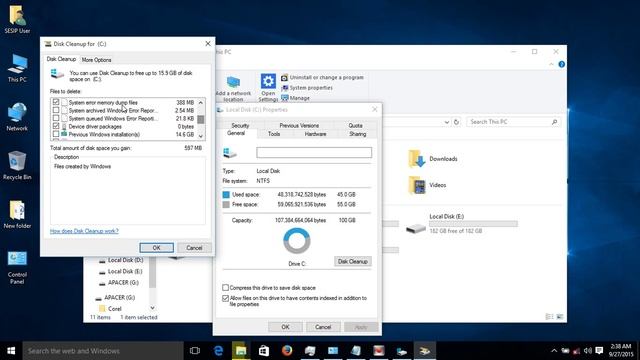Select Local Disk (E:) drive icon

416,228
